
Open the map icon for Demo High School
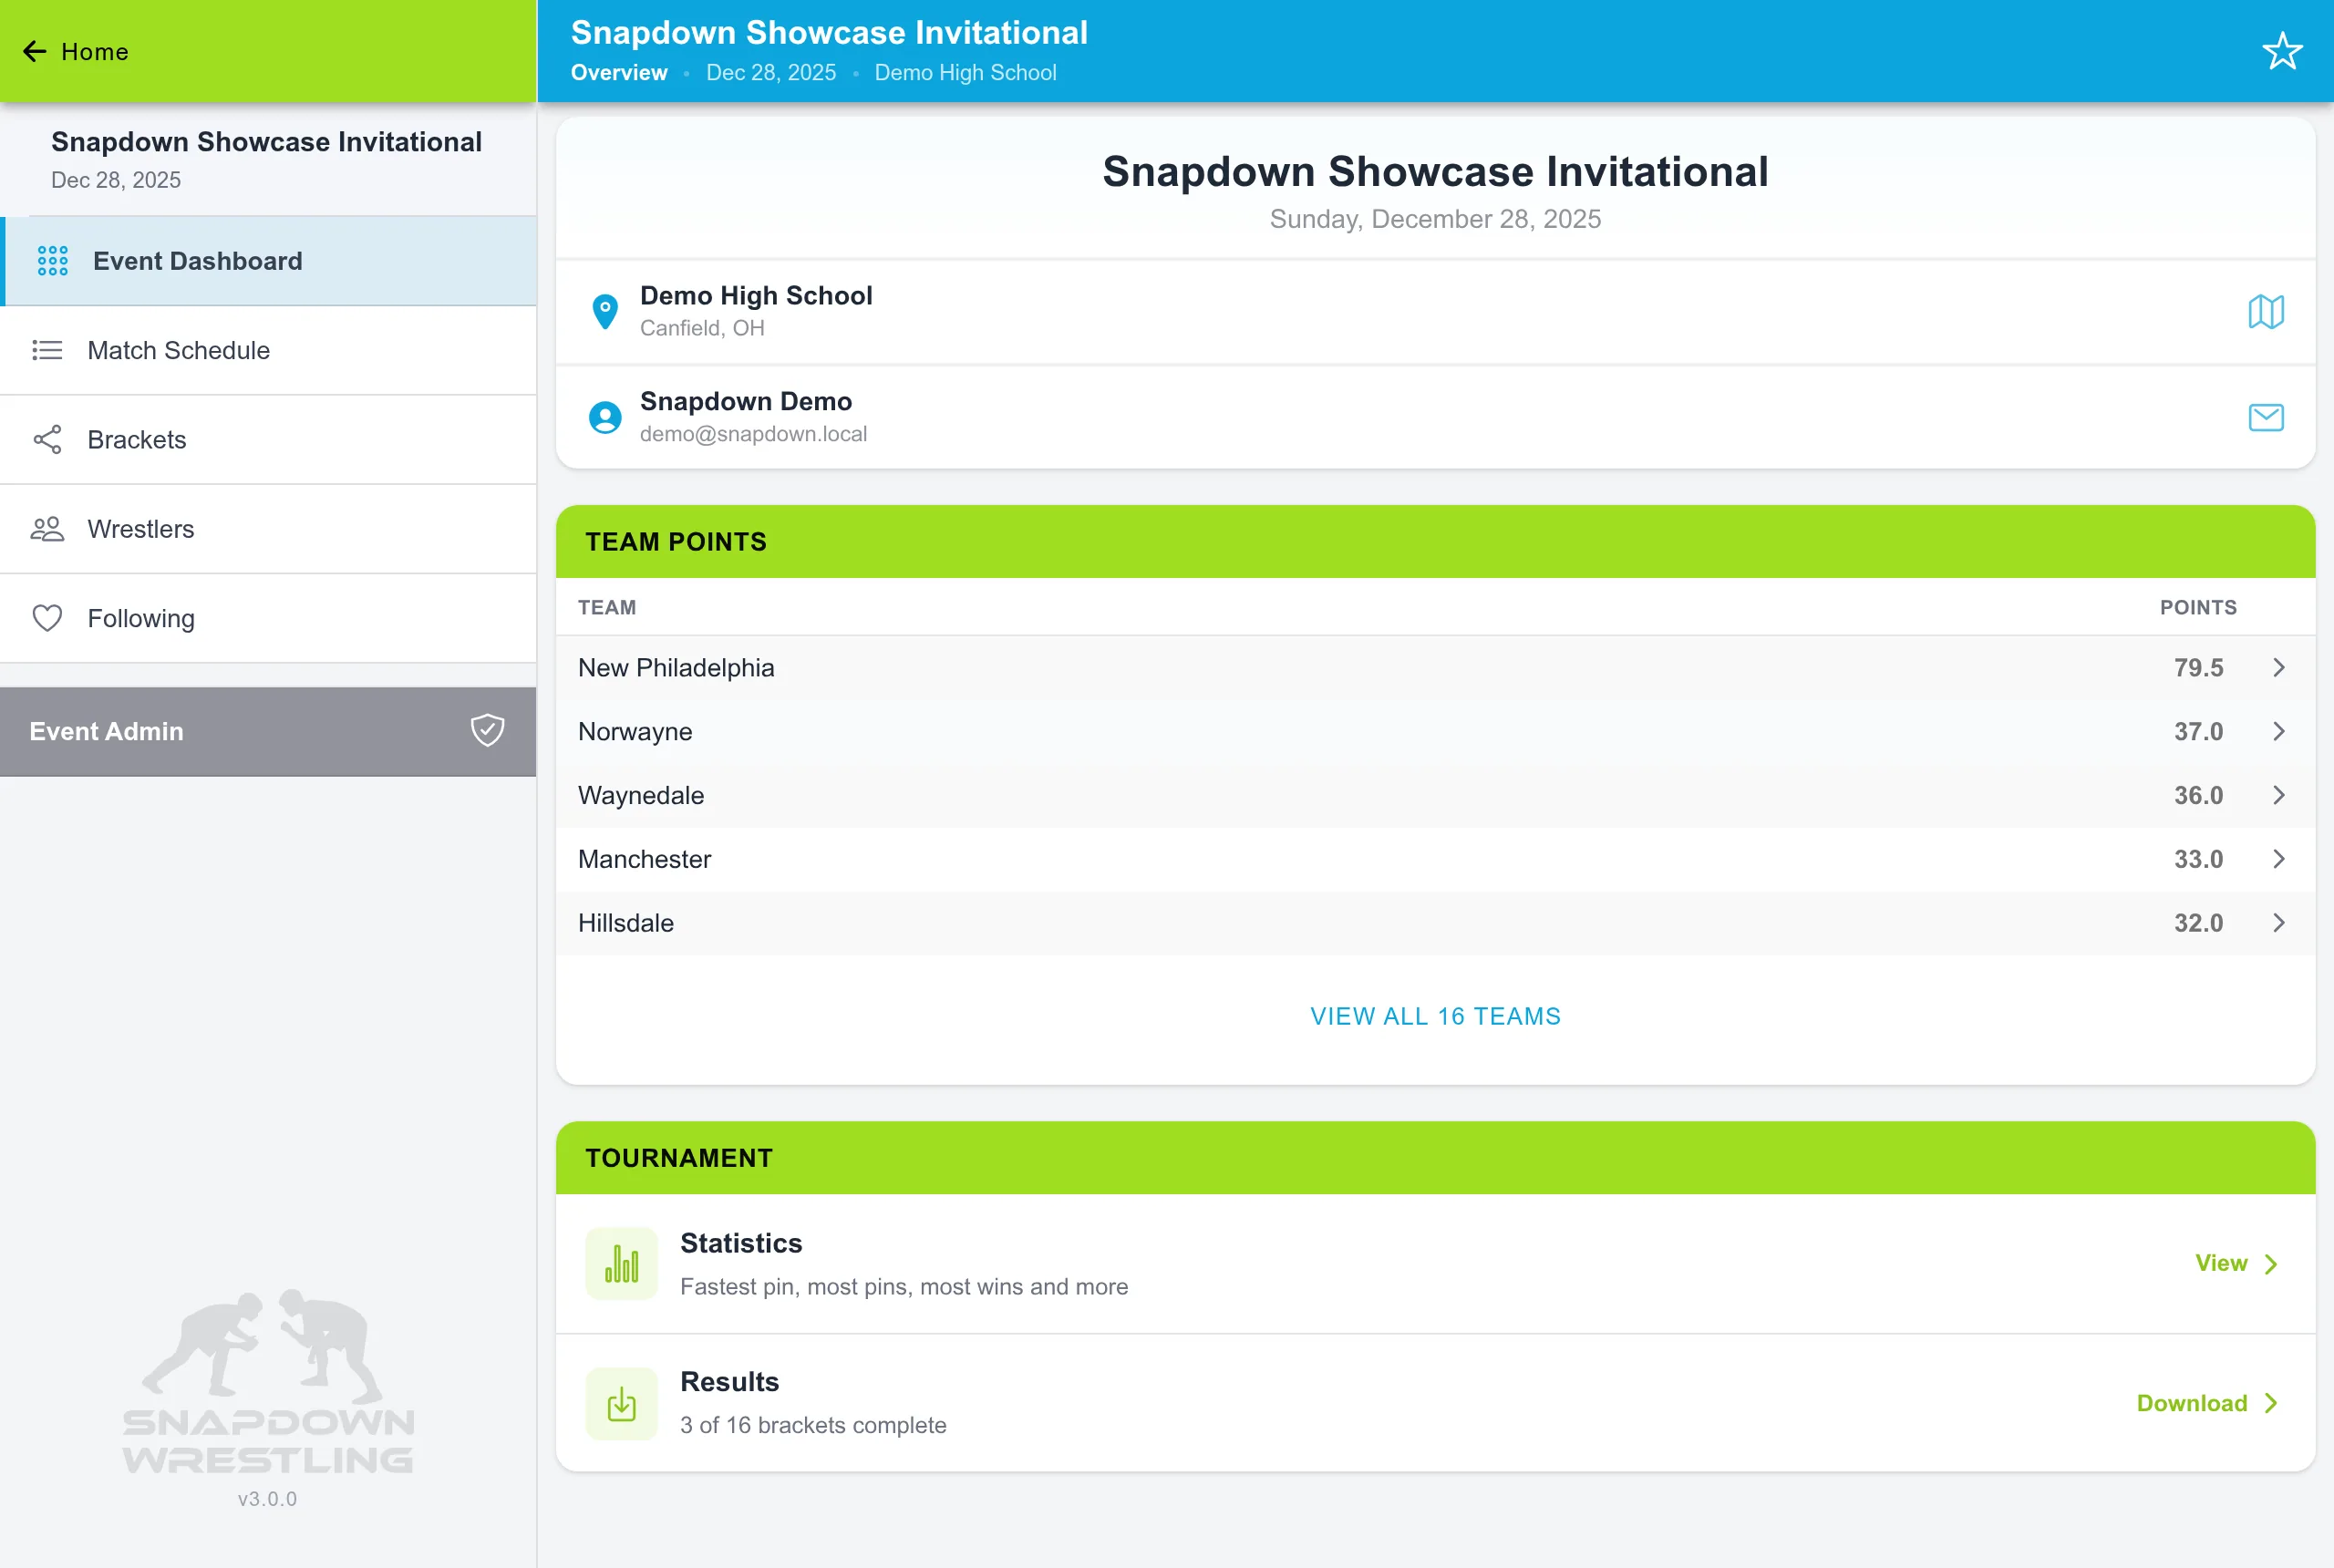click(x=2266, y=312)
